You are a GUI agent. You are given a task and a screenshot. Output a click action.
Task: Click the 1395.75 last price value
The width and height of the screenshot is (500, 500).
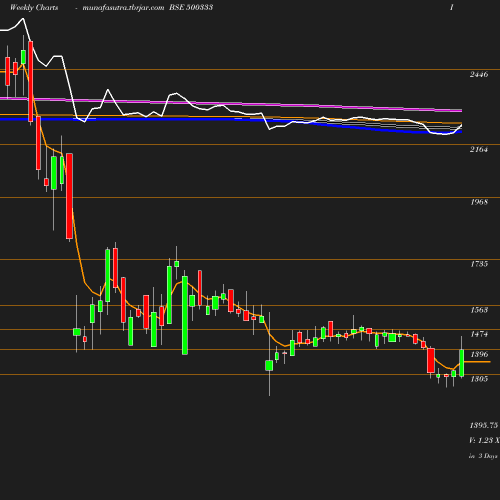[x=484, y=425]
